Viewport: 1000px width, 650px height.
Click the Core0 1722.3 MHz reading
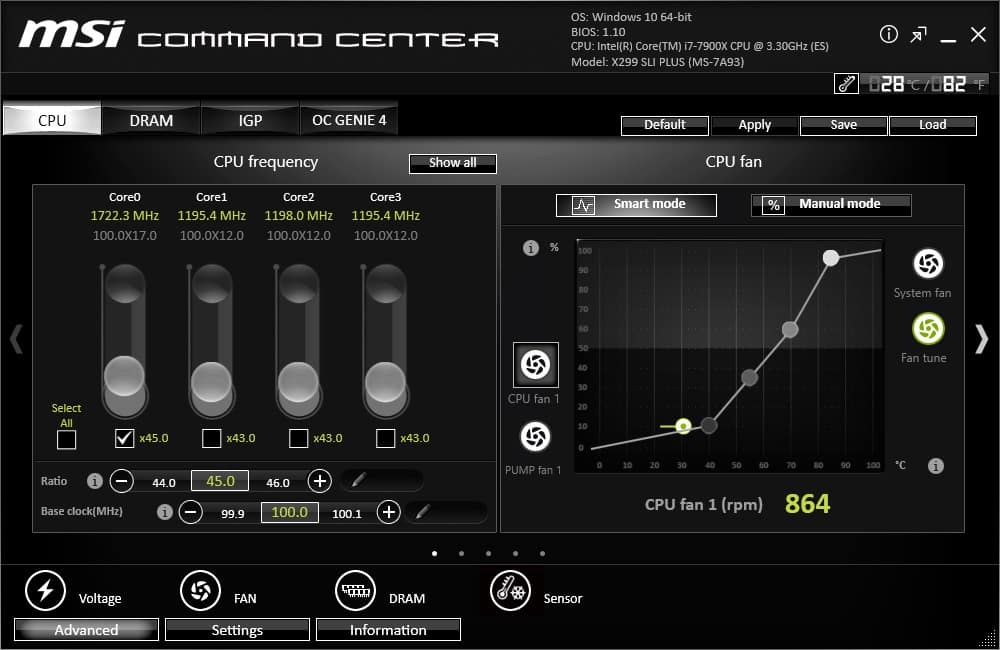(x=124, y=216)
